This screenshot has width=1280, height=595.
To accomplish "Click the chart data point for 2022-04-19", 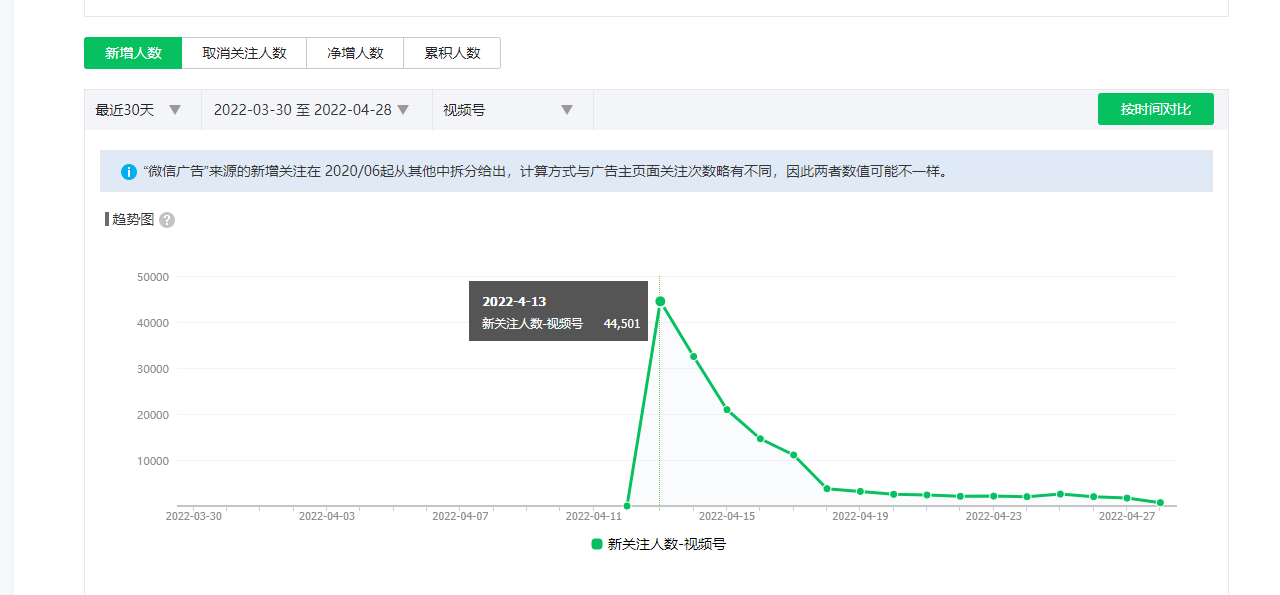I will [x=860, y=491].
